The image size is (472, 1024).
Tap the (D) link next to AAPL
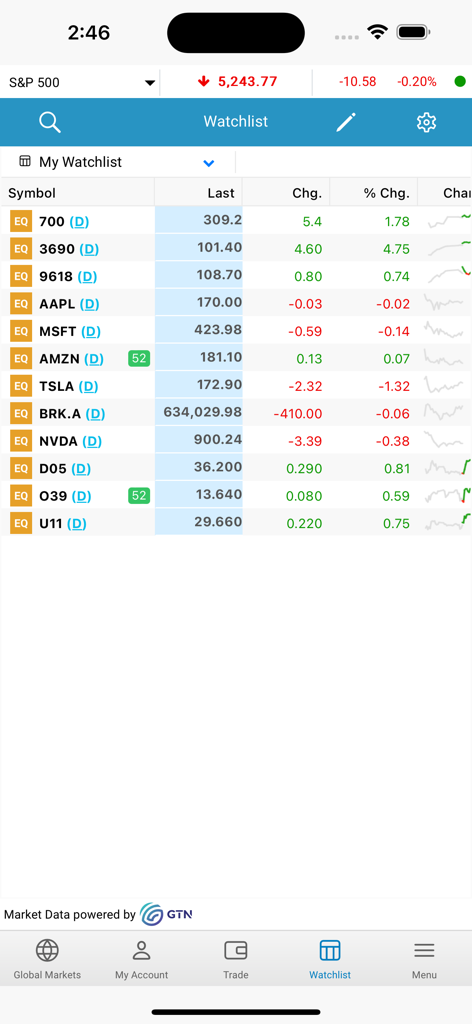89,304
